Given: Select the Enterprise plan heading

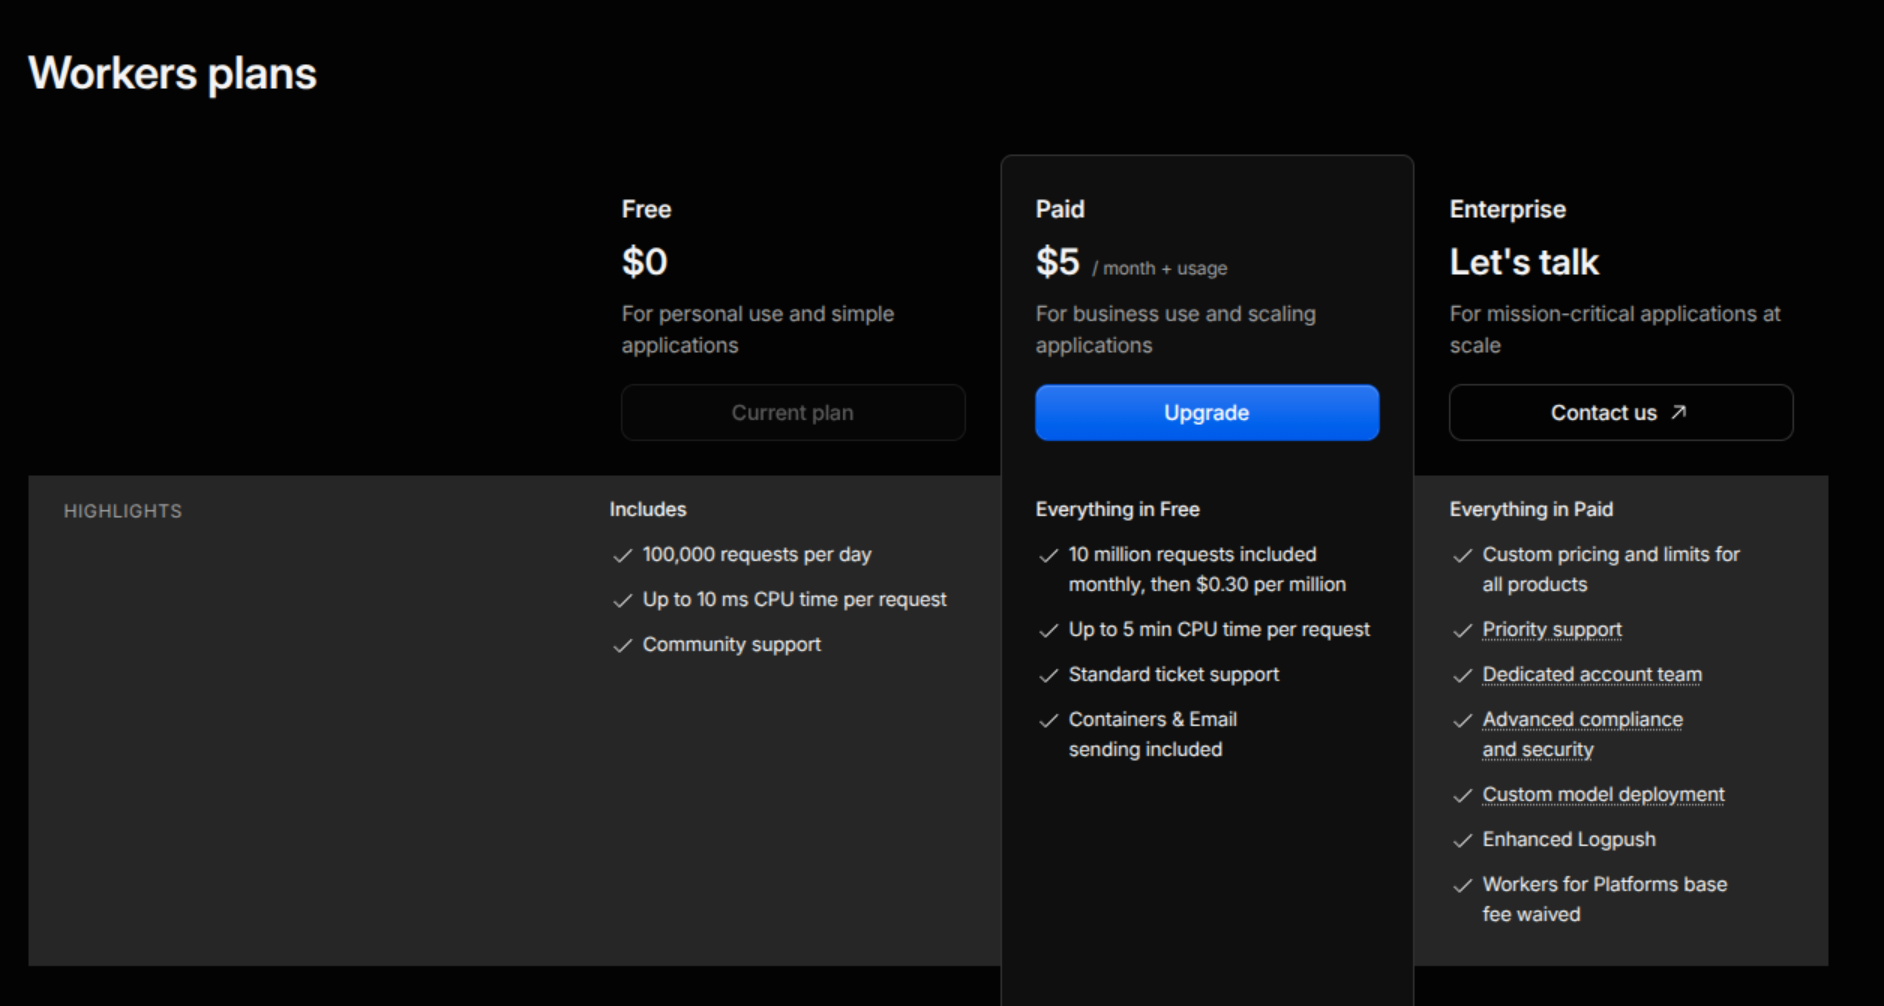Looking at the screenshot, I should click(1508, 209).
